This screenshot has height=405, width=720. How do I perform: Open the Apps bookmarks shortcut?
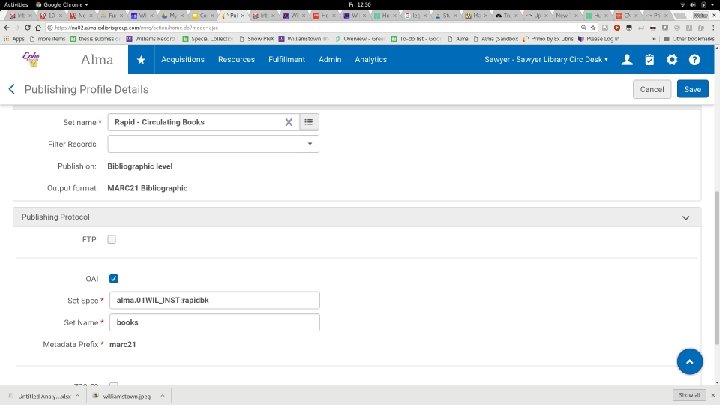pos(14,39)
